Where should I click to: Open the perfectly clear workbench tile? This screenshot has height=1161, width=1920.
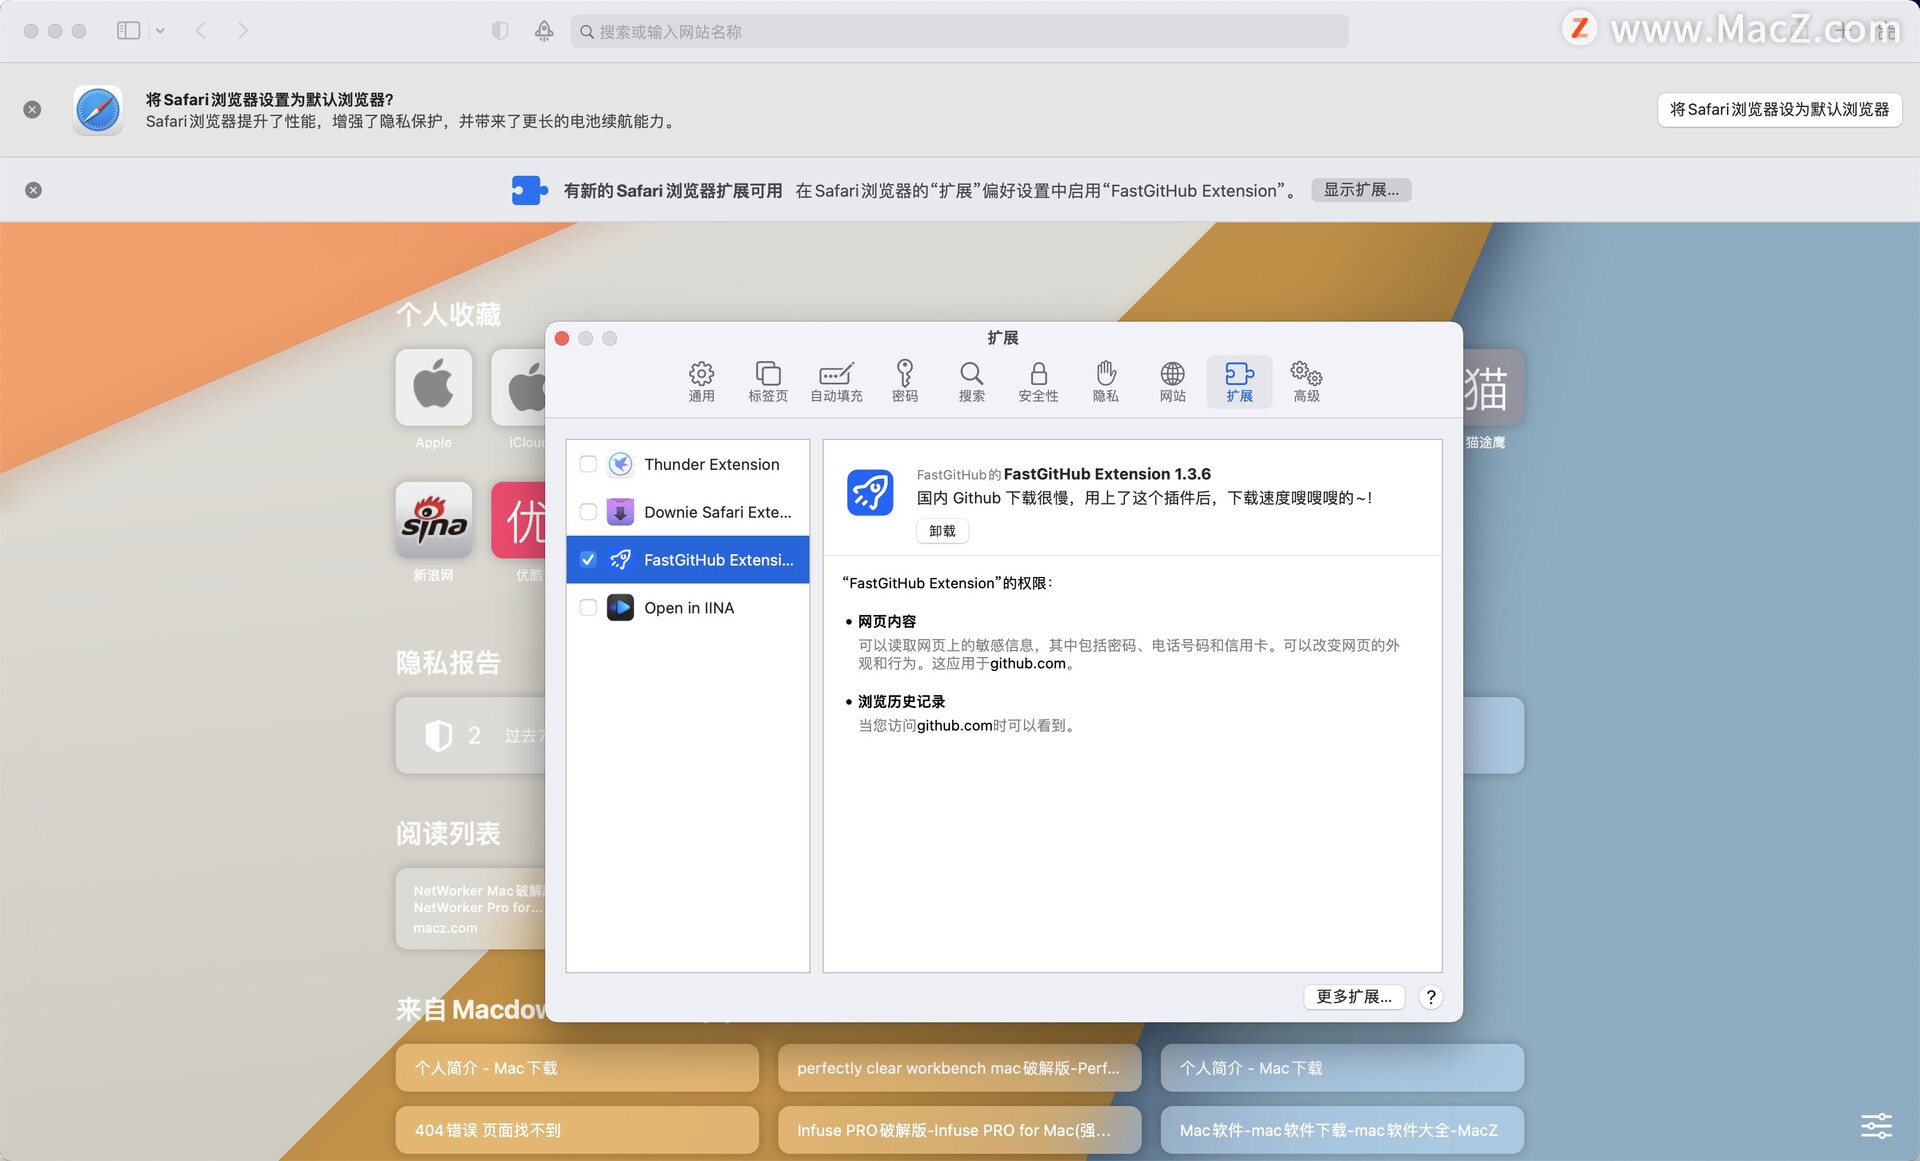pyautogui.click(x=959, y=1068)
